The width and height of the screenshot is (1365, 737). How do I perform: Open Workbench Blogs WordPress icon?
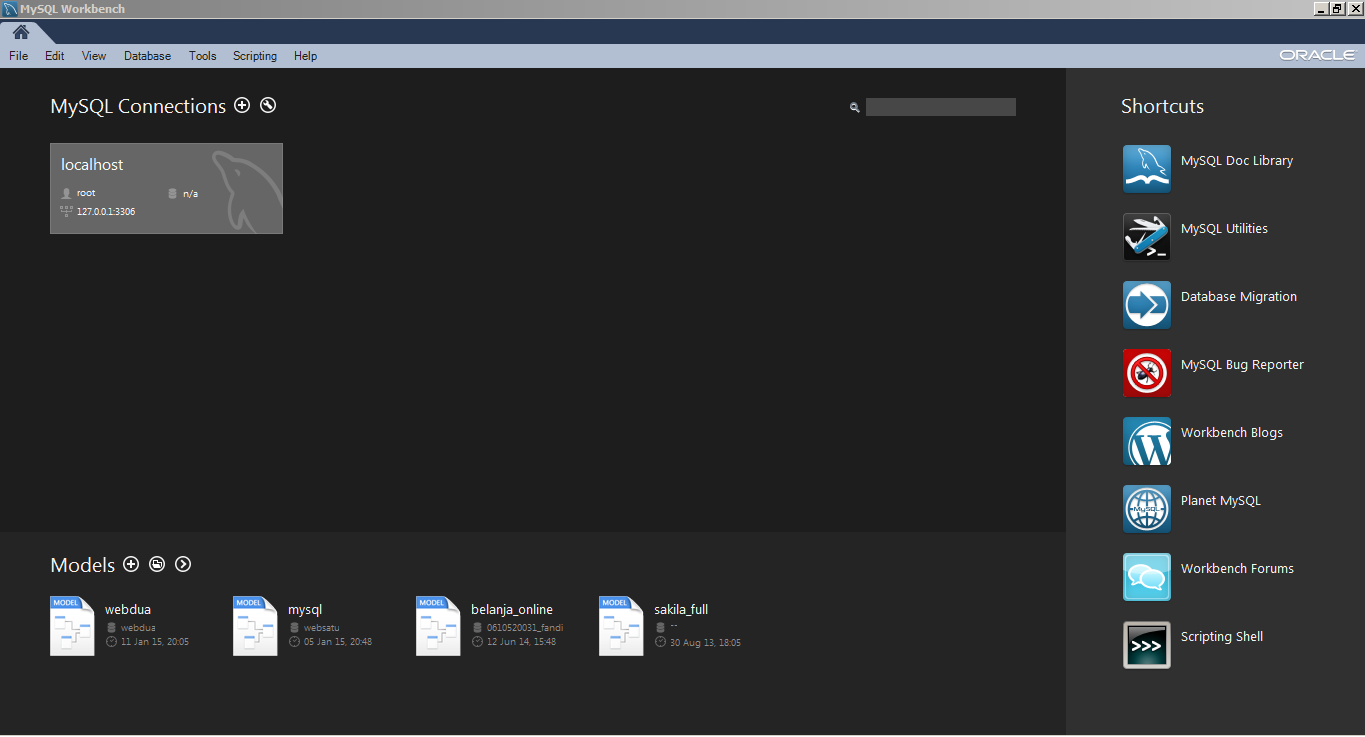click(x=1147, y=441)
